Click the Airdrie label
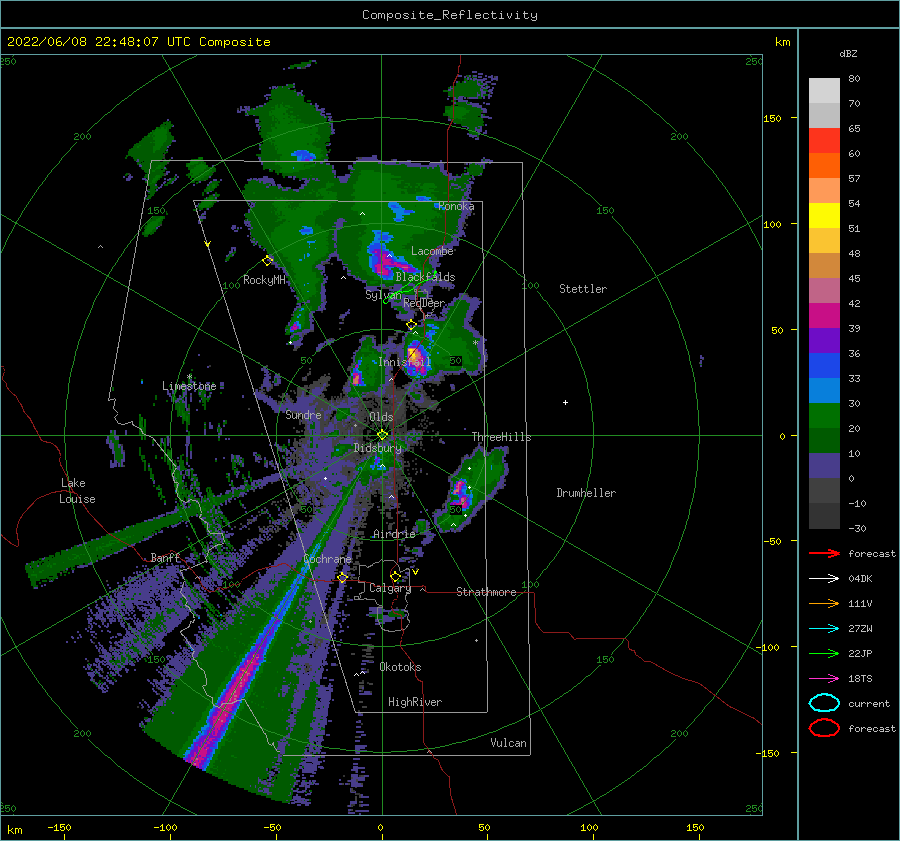 click(394, 534)
